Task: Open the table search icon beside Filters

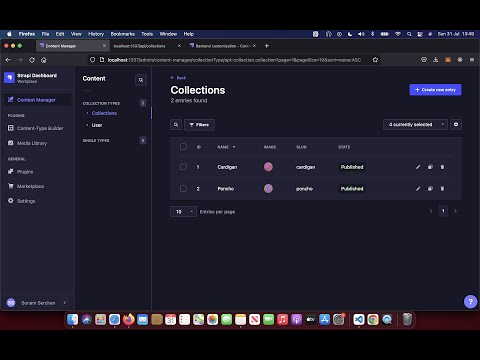Action: coord(176,125)
